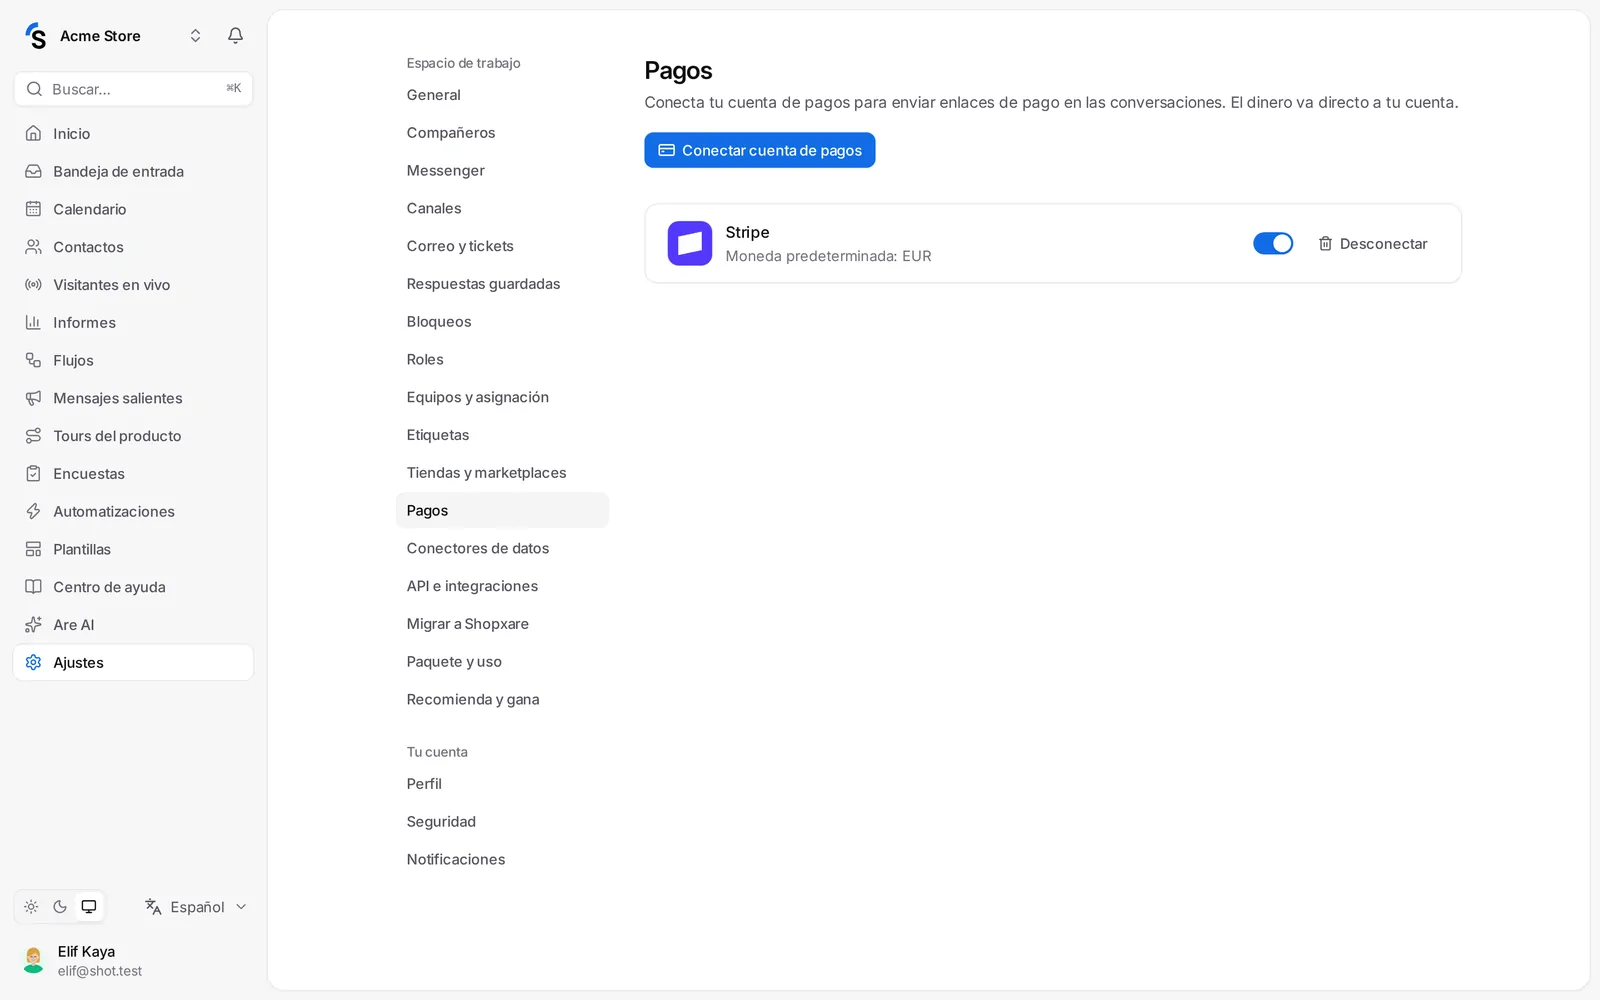Click the Flujos workflow icon
1600x1000 pixels.
[x=33, y=360]
